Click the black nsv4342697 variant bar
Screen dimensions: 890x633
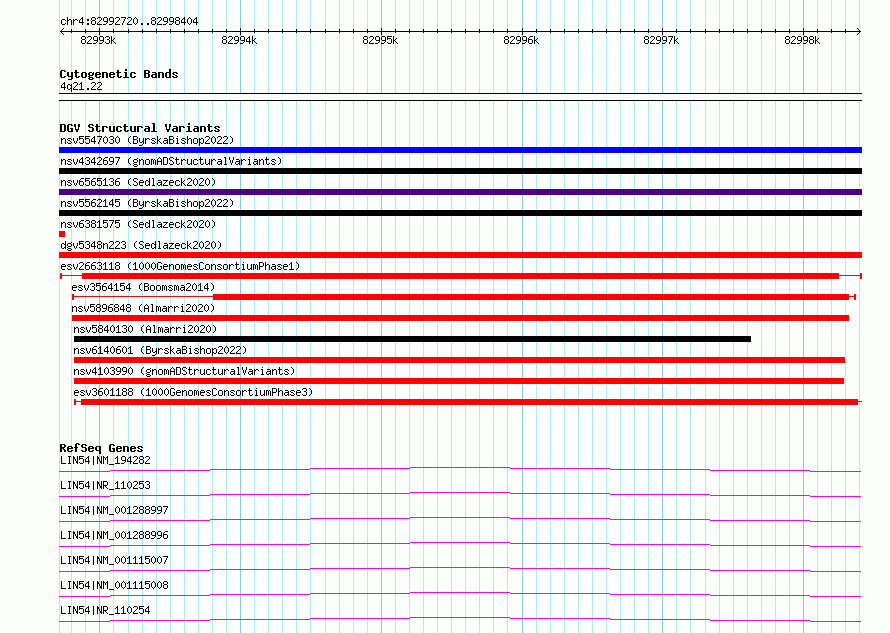[x=460, y=171]
